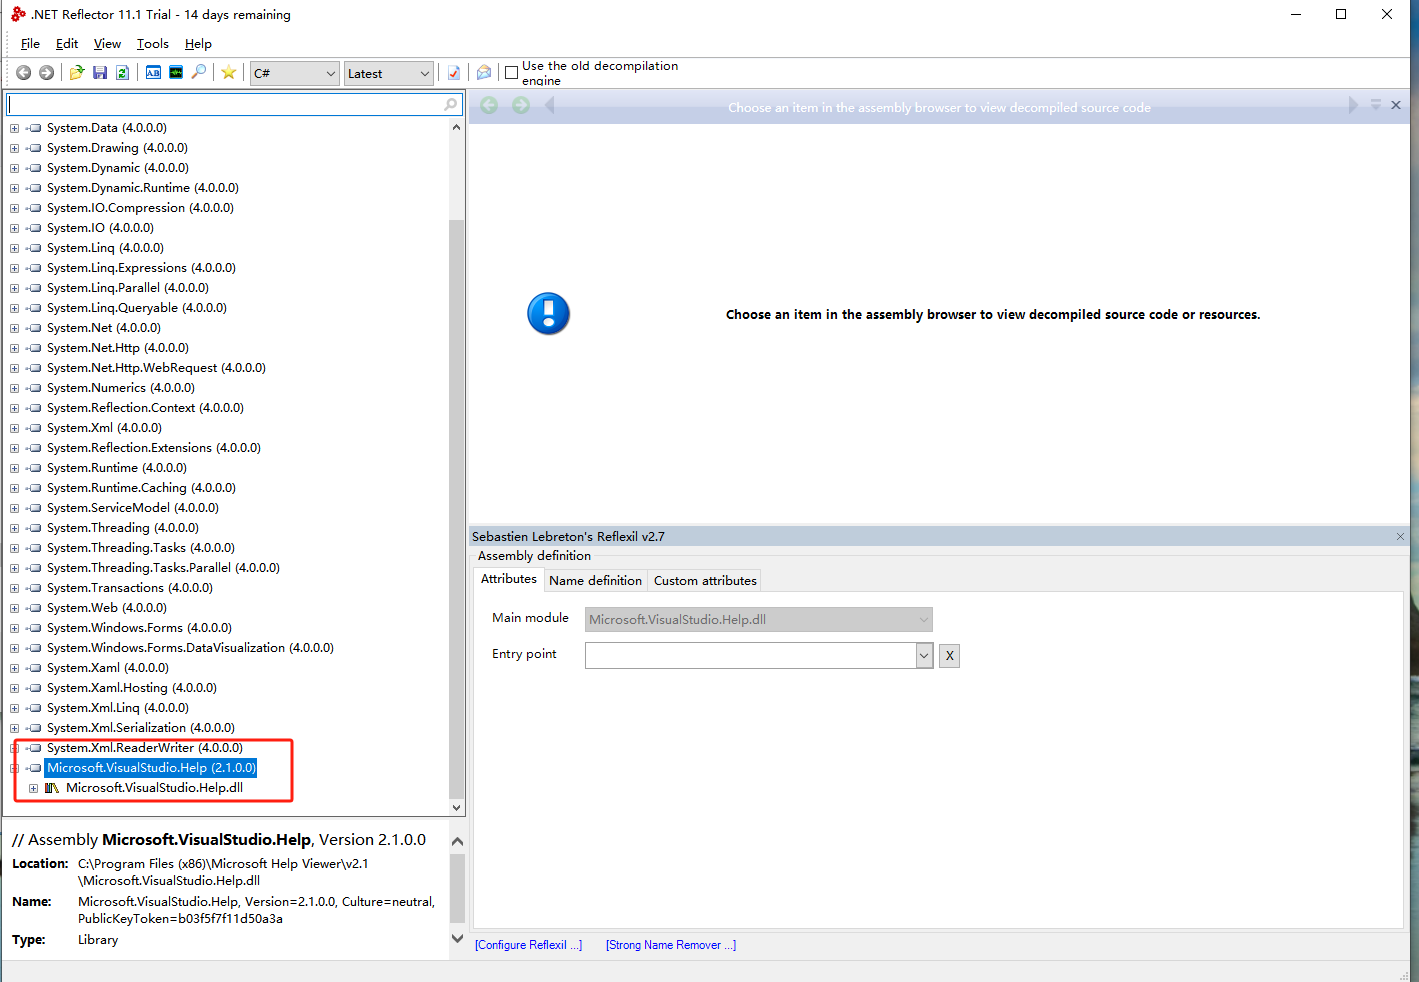Click the save floppy disk icon

point(100,73)
